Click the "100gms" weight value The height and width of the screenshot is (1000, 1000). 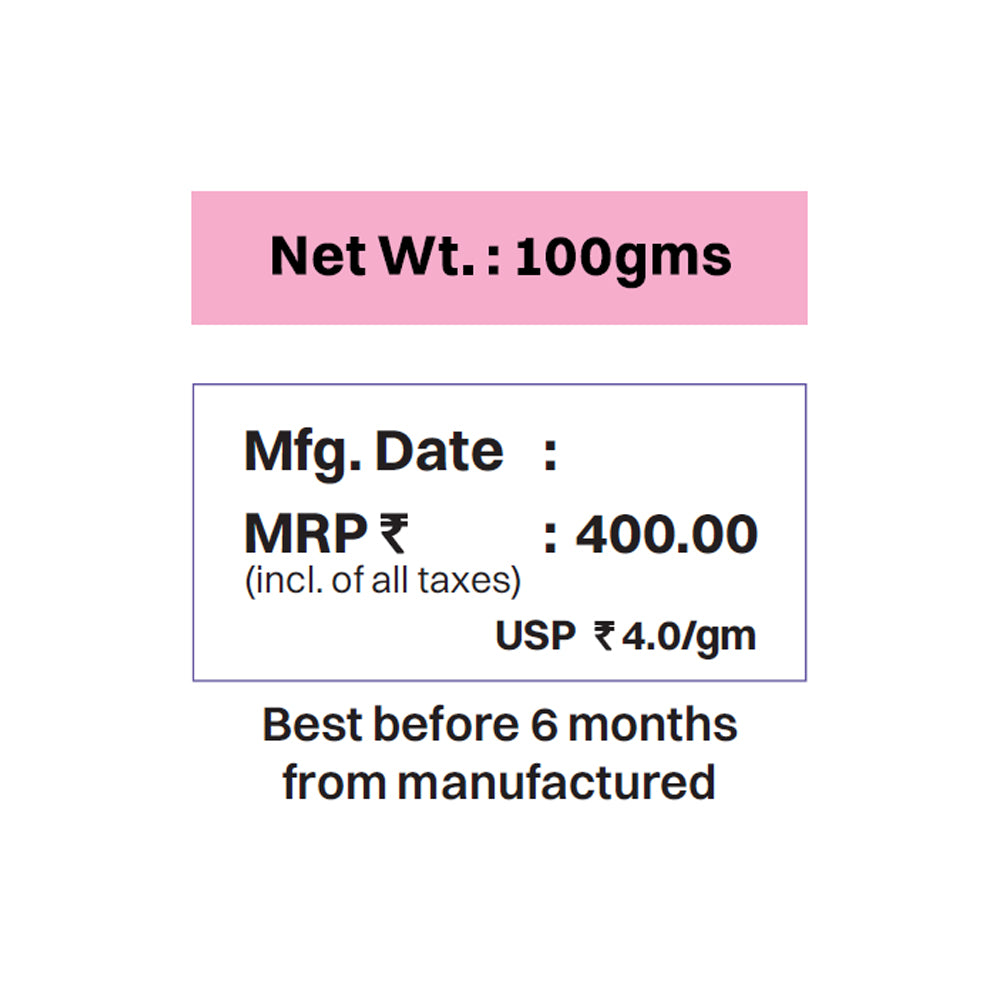[x=624, y=257]
